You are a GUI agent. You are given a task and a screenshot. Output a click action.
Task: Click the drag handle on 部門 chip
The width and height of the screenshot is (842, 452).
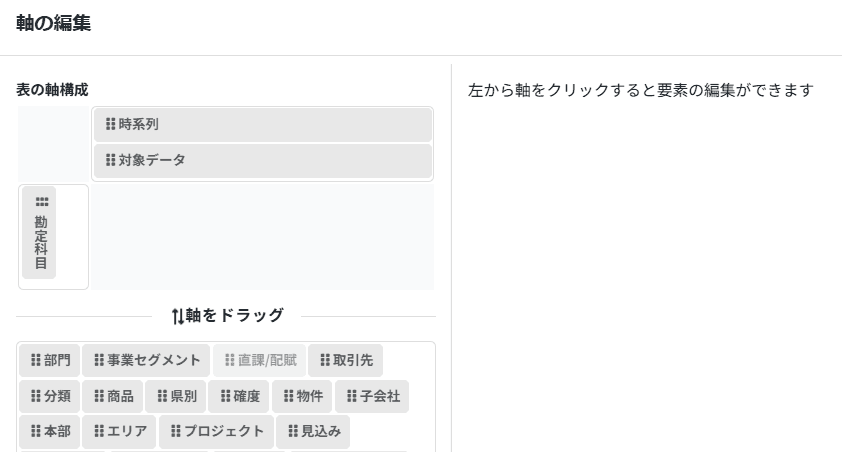pyautogui.click(x=36, y=360)
